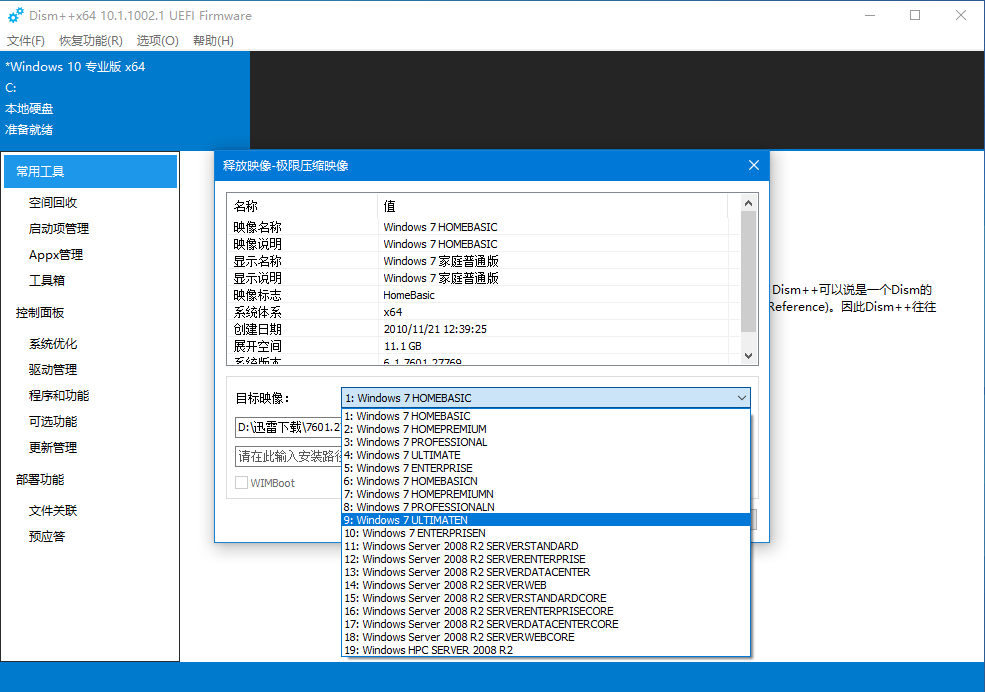
Task: Select the 系统体系 x64 row
Action: tap(483, 311)
